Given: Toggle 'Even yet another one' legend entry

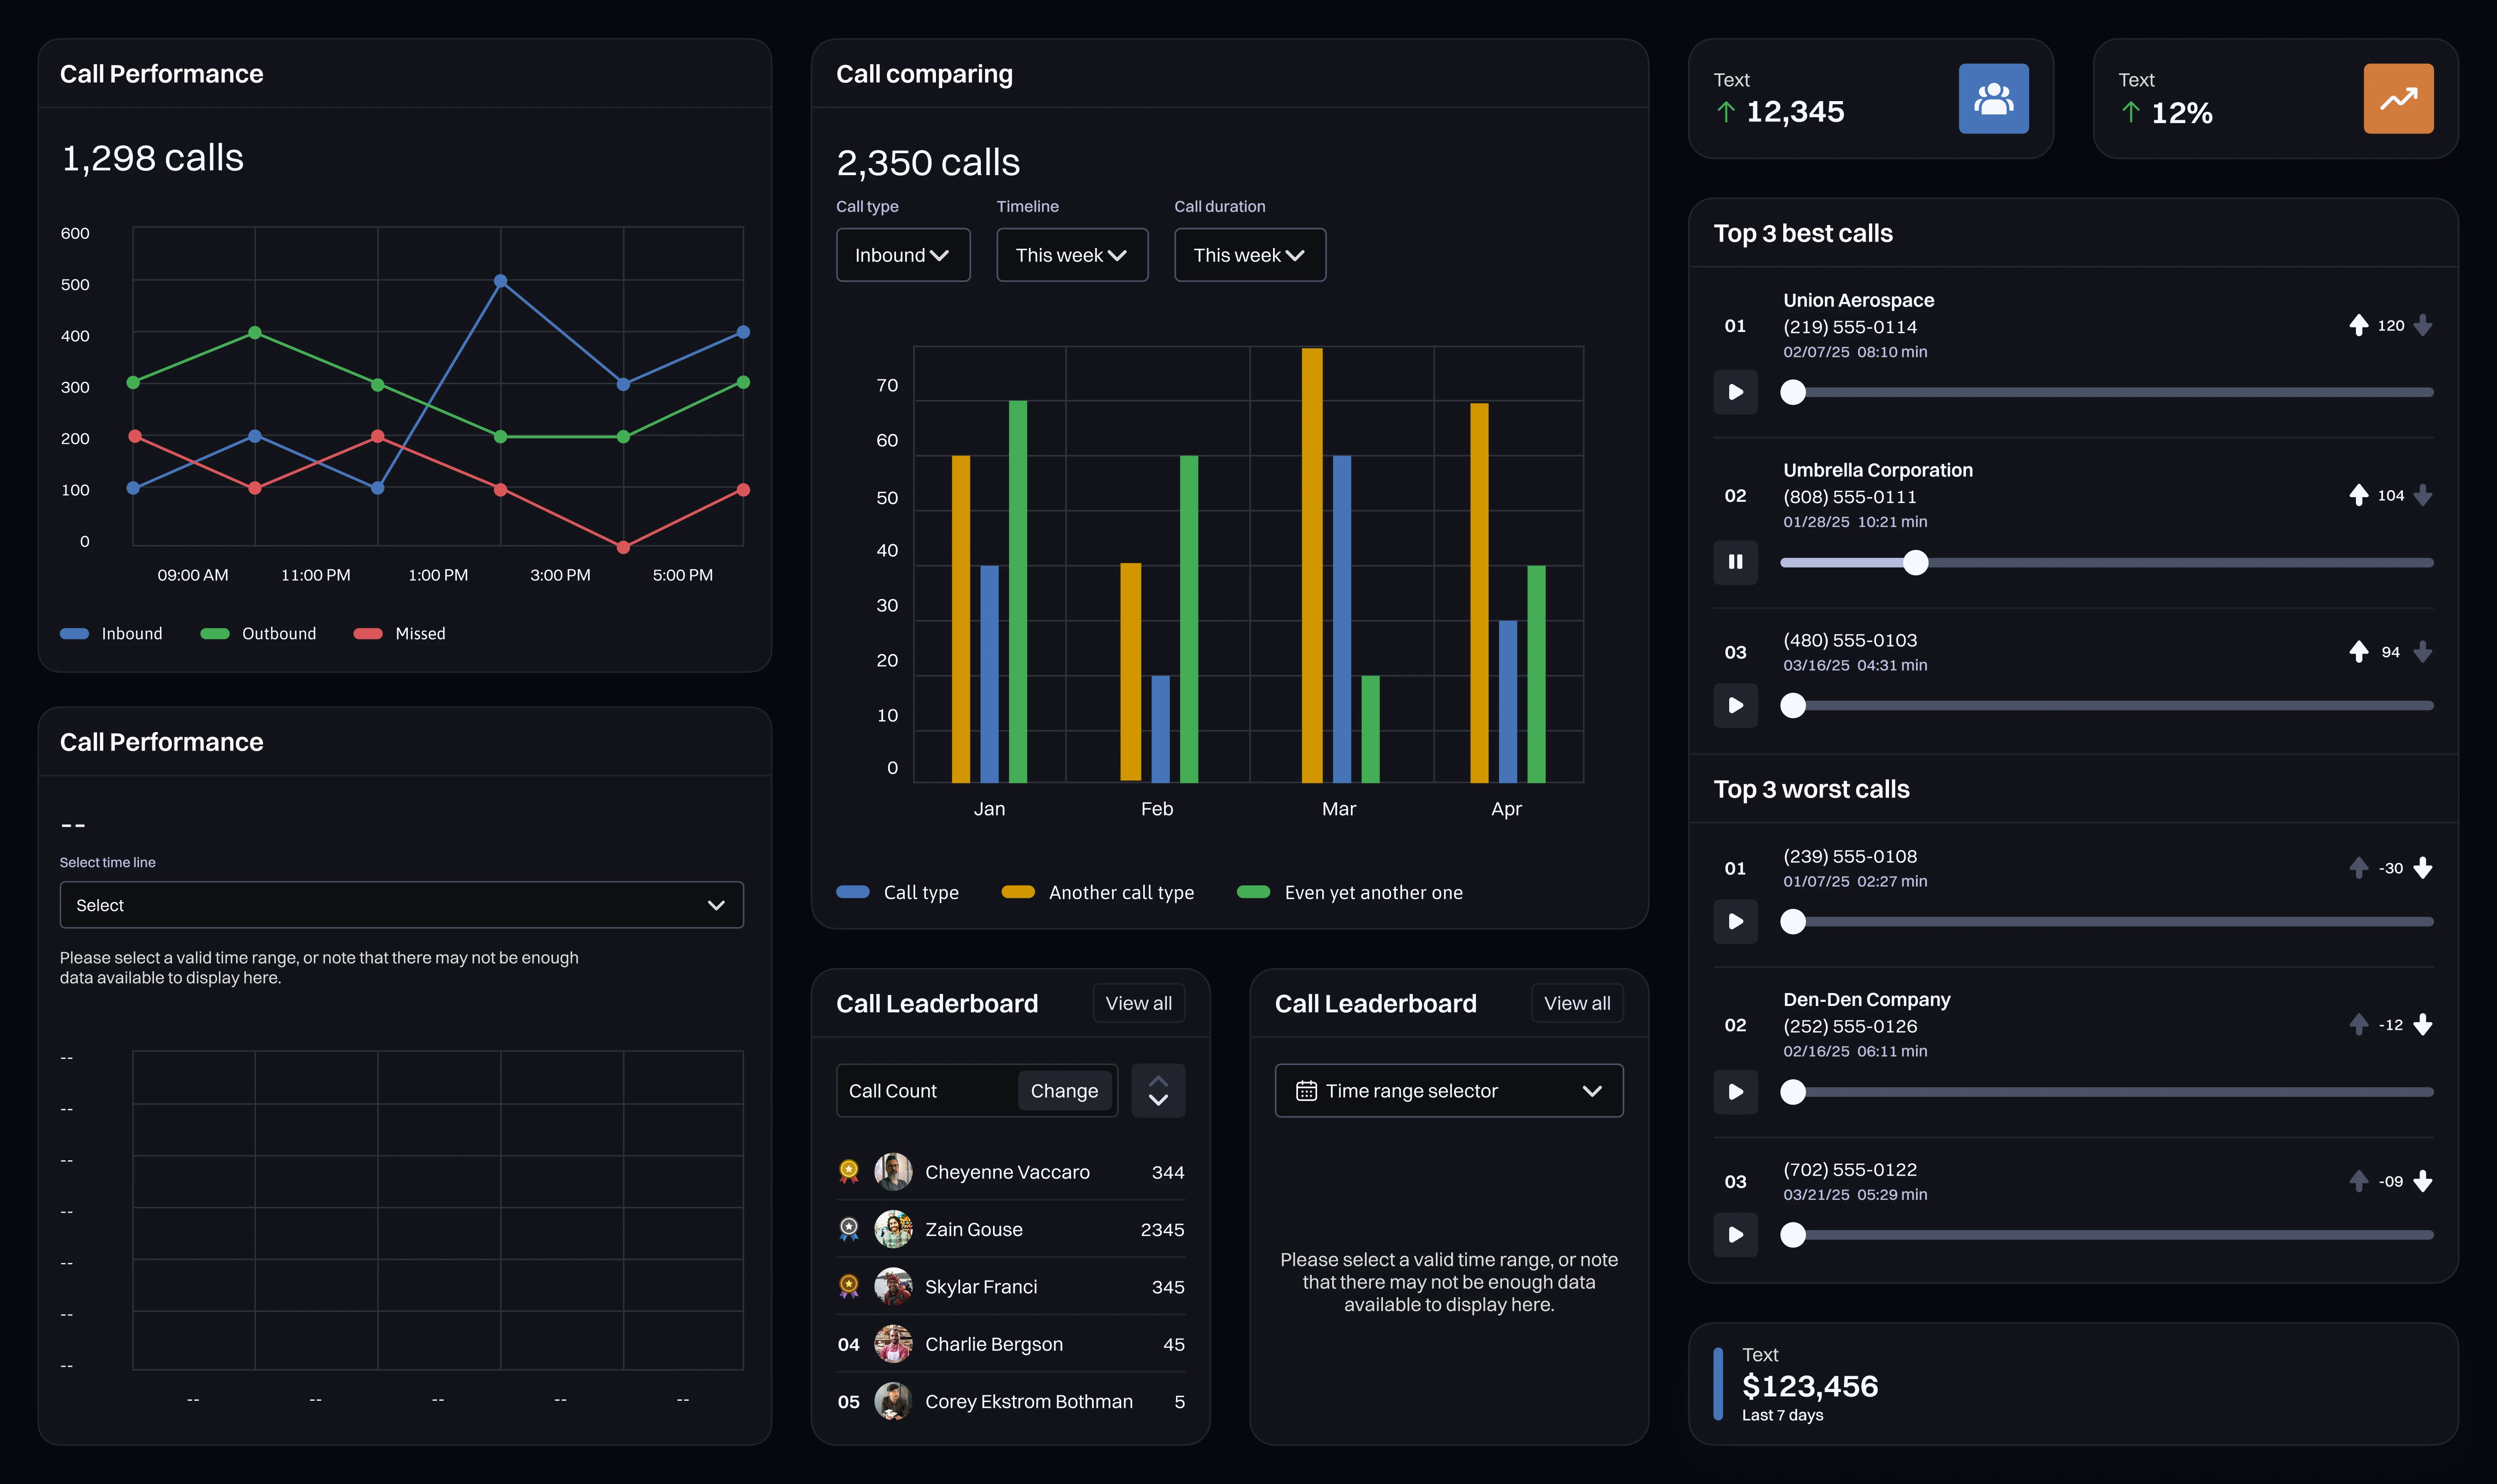Looking at the screenshot, I should tap(1350, 892).
